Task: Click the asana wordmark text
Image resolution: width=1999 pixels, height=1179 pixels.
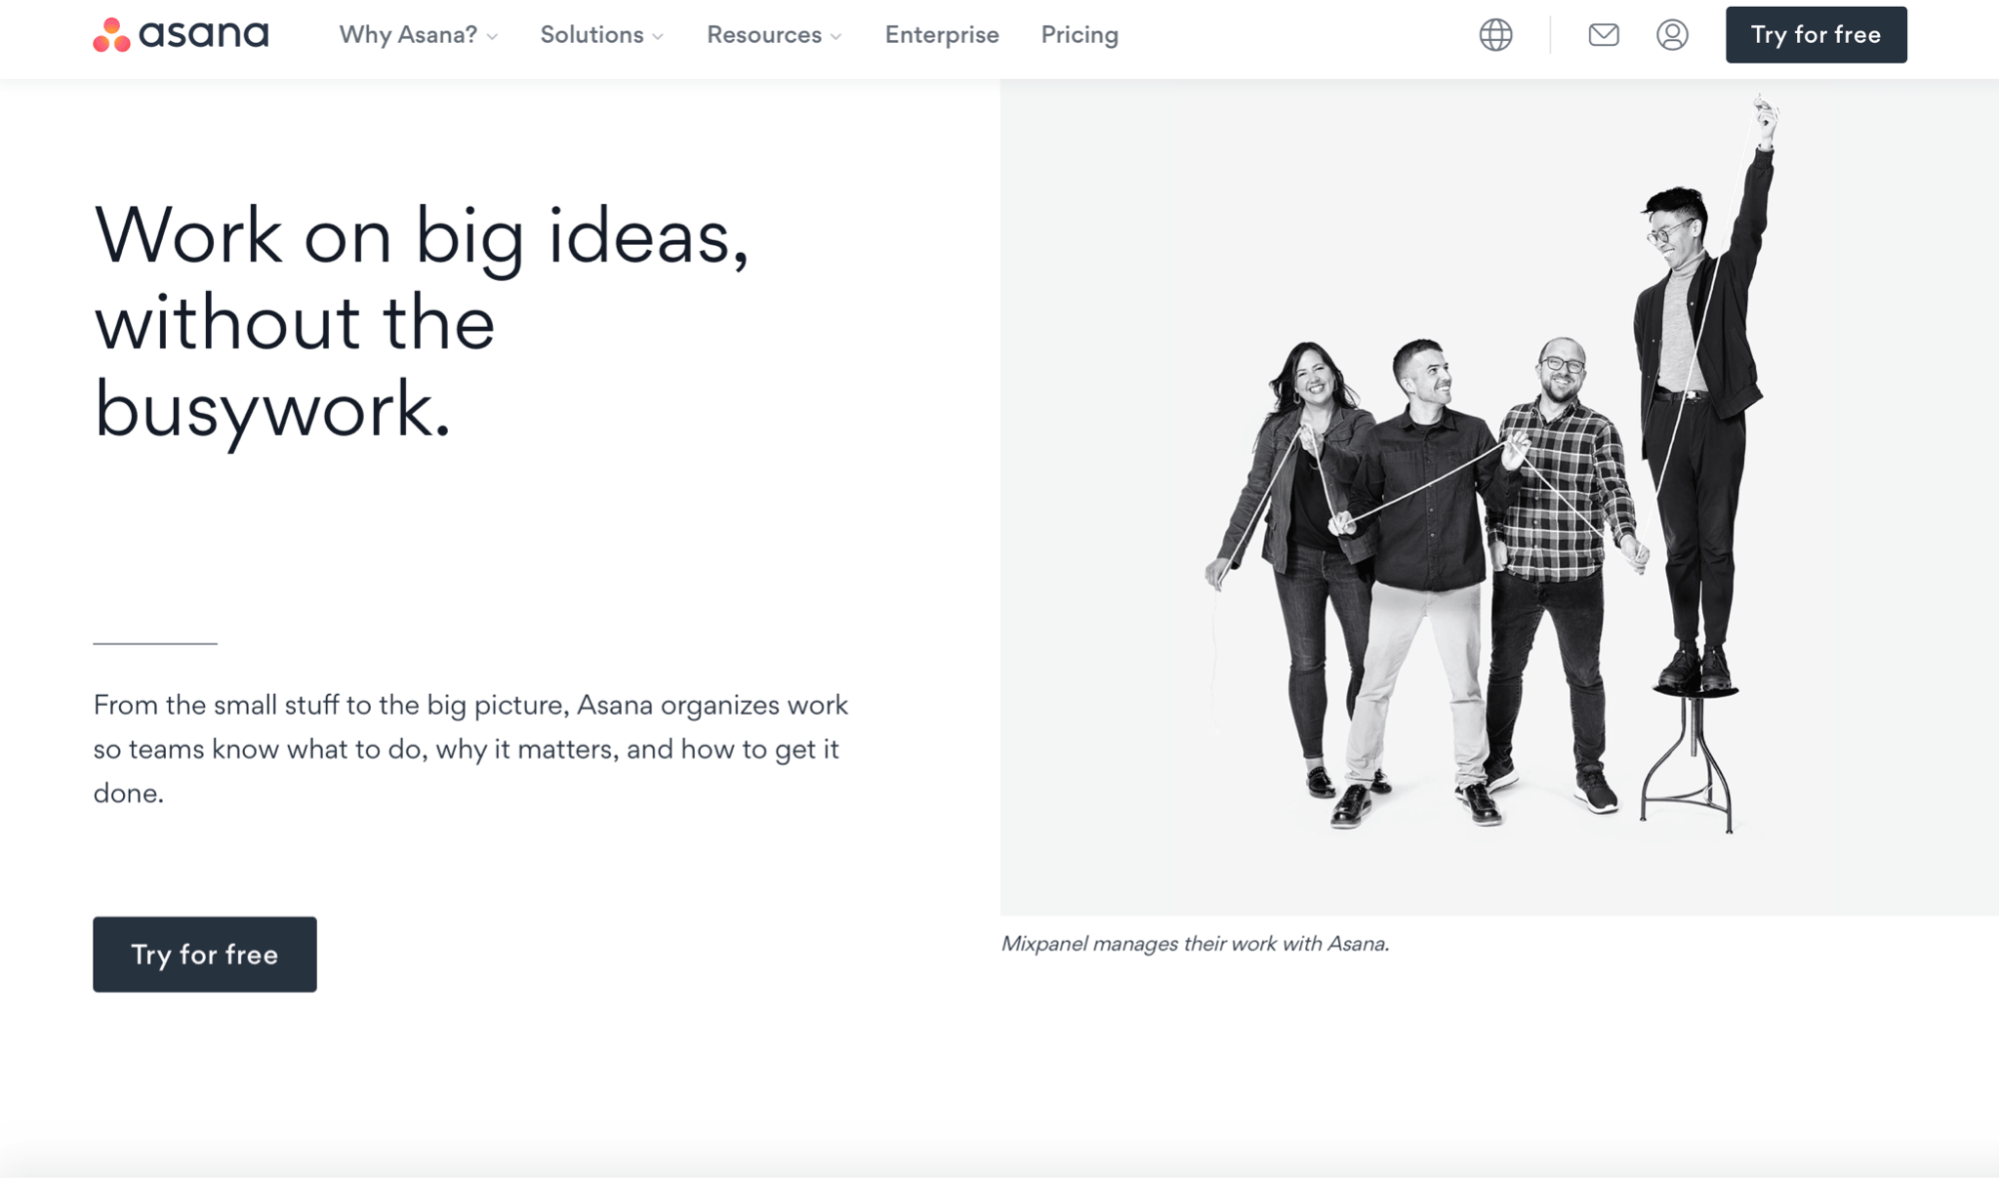Action: point(204,35)
